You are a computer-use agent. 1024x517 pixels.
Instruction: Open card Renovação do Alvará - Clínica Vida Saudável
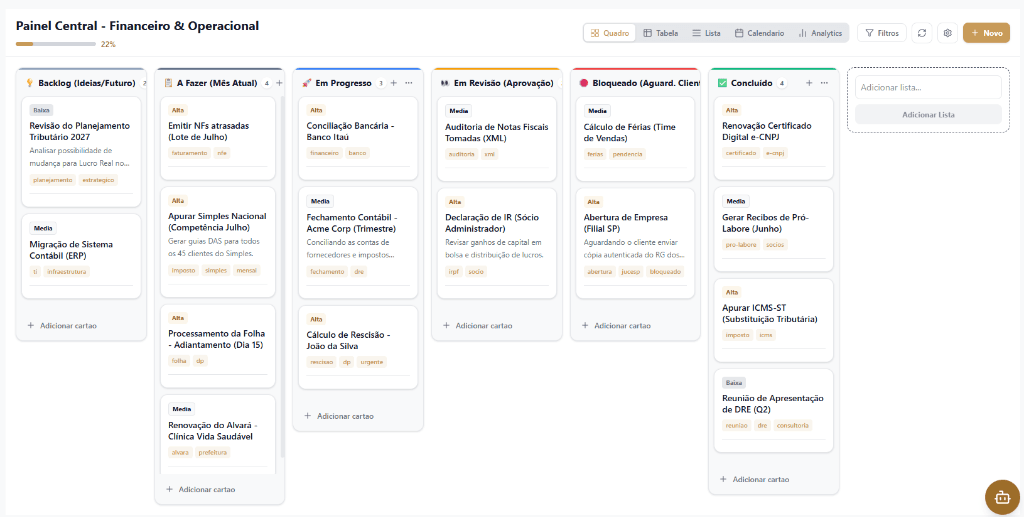[x=218, y=434]
